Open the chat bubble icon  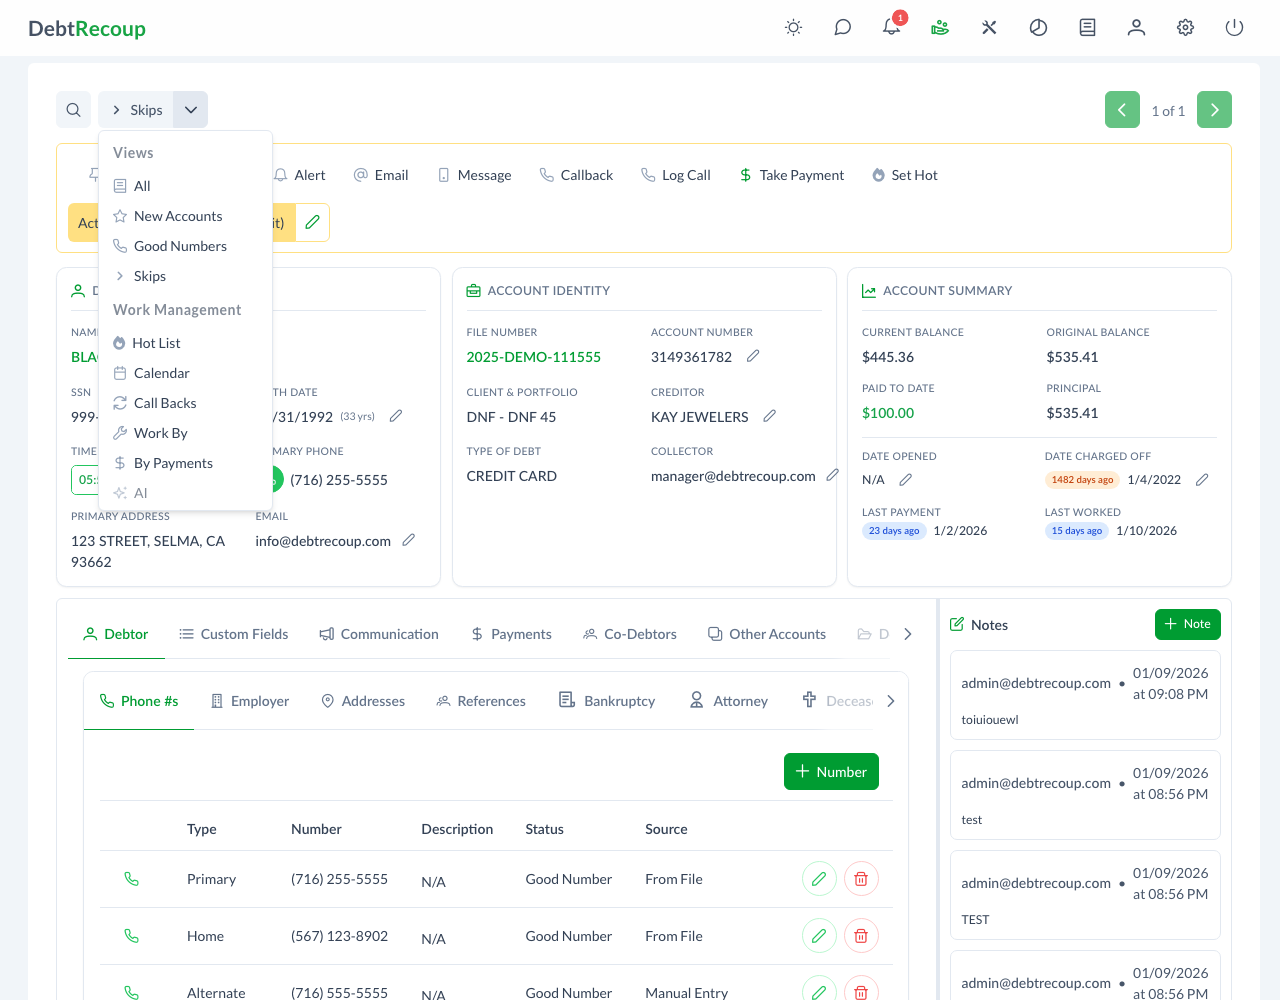pyautogui.click(x=842, y=27)
